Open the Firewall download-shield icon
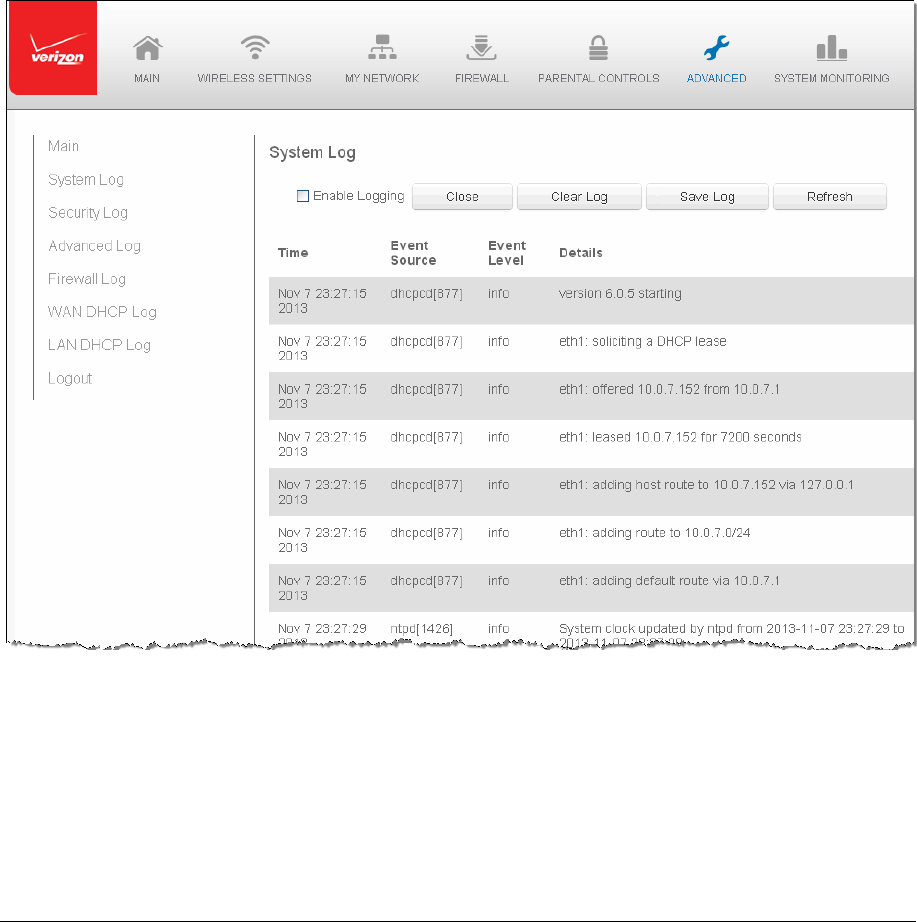This screenshot has height=922, width=917. tap(482, 48)
